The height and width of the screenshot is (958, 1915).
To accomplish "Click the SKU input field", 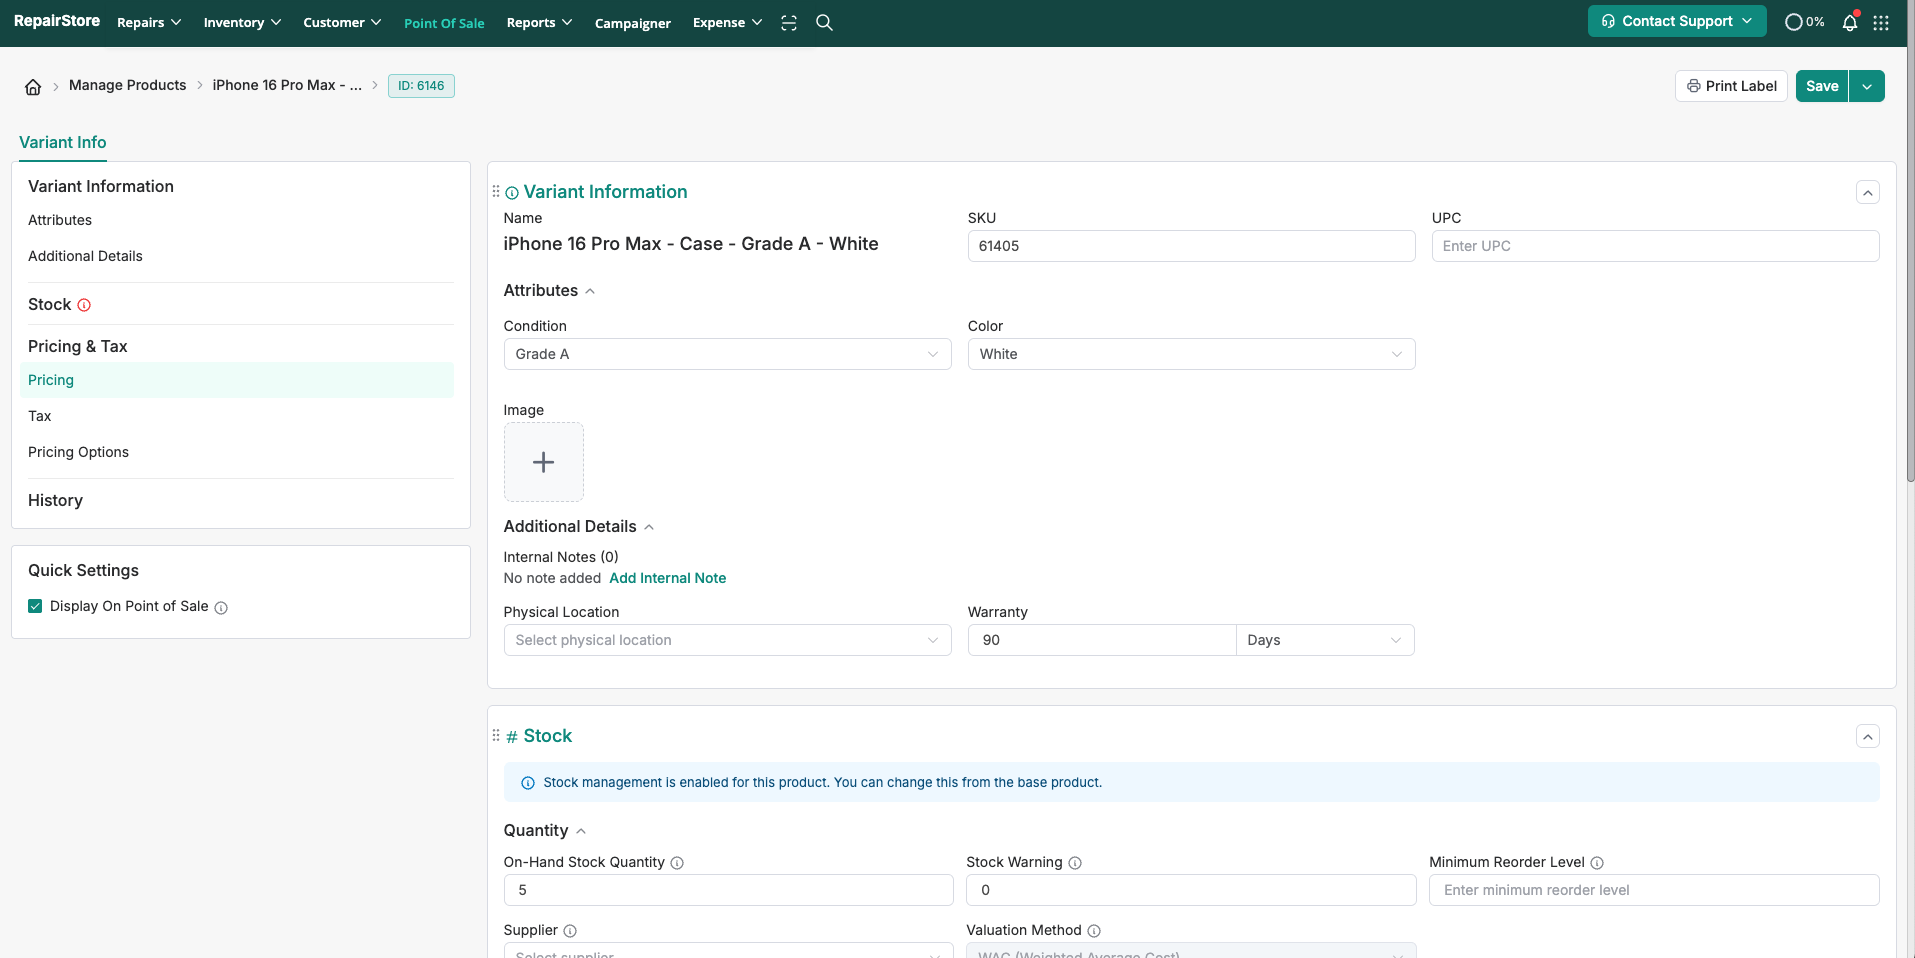I will 1190,246.
